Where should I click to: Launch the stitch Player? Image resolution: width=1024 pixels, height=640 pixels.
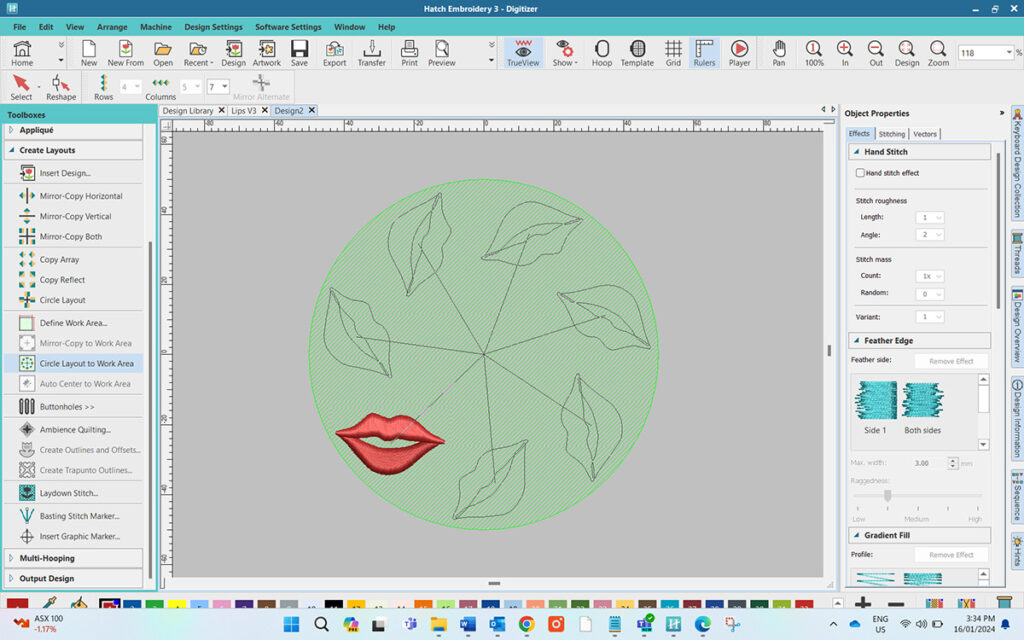[738, 52]
